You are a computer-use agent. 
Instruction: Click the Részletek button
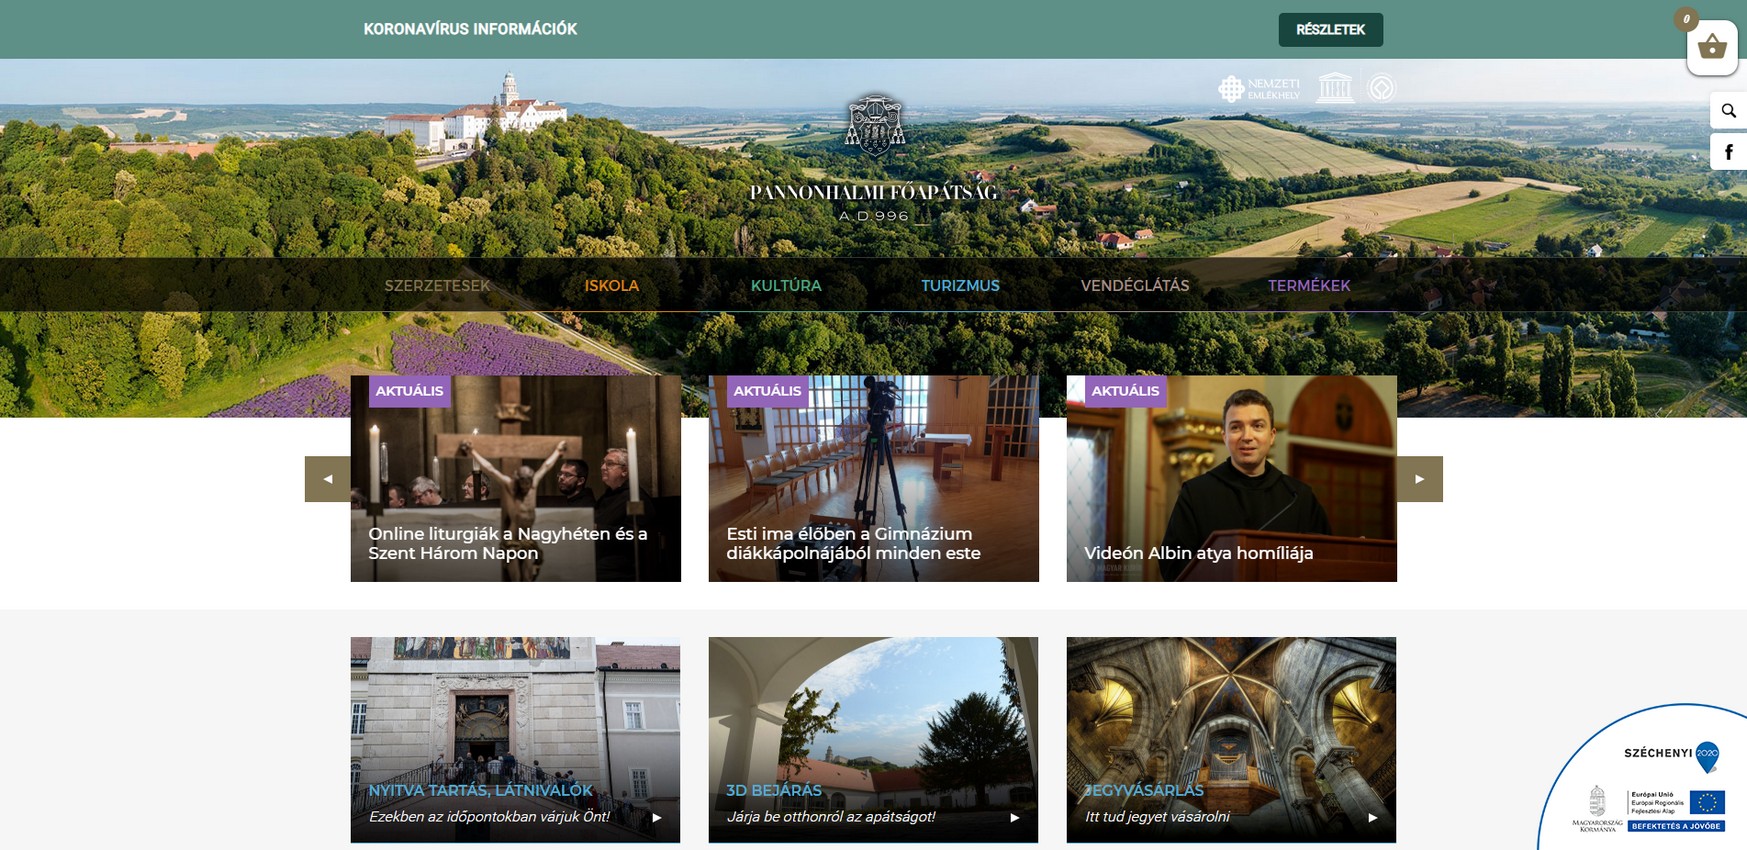click(1331, 30)
